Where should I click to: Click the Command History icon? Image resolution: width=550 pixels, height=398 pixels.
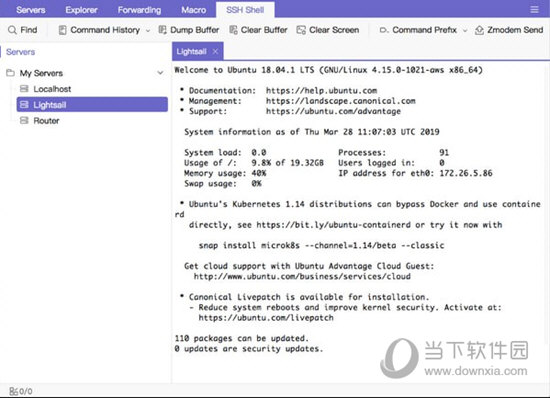point(62,30)
